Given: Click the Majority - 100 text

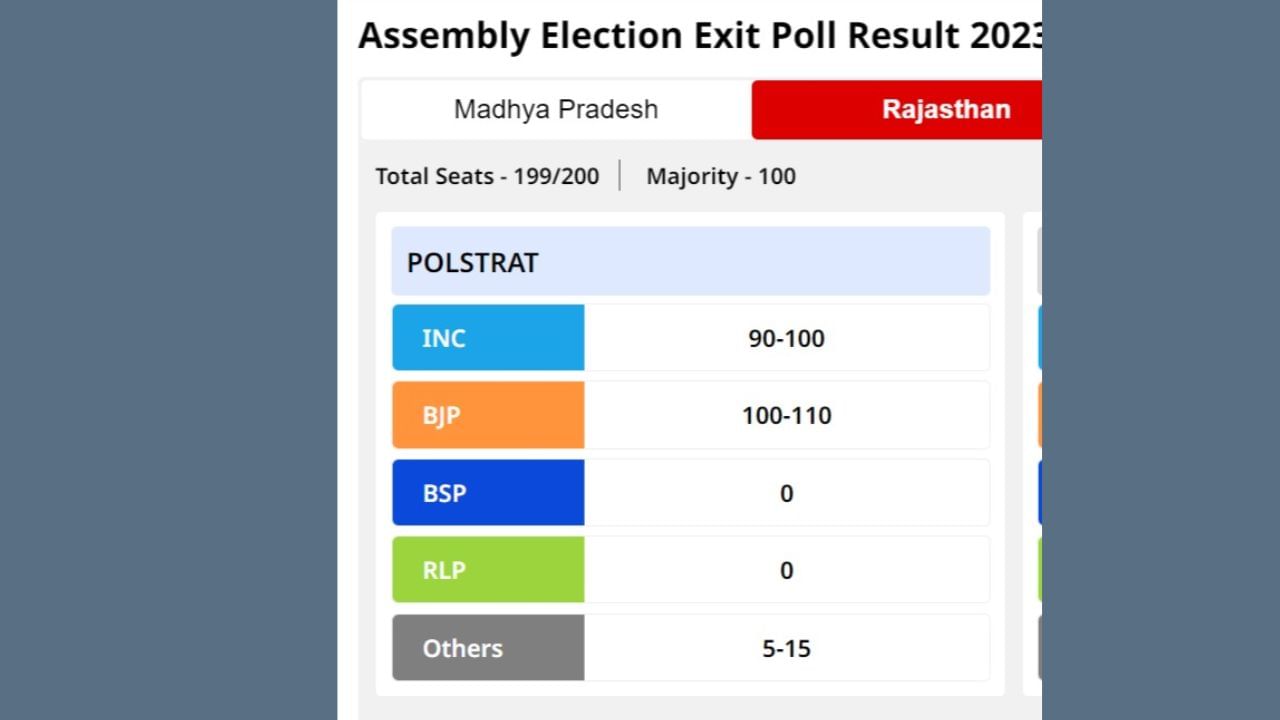Looking at the screenshot, I should point(721,177).
